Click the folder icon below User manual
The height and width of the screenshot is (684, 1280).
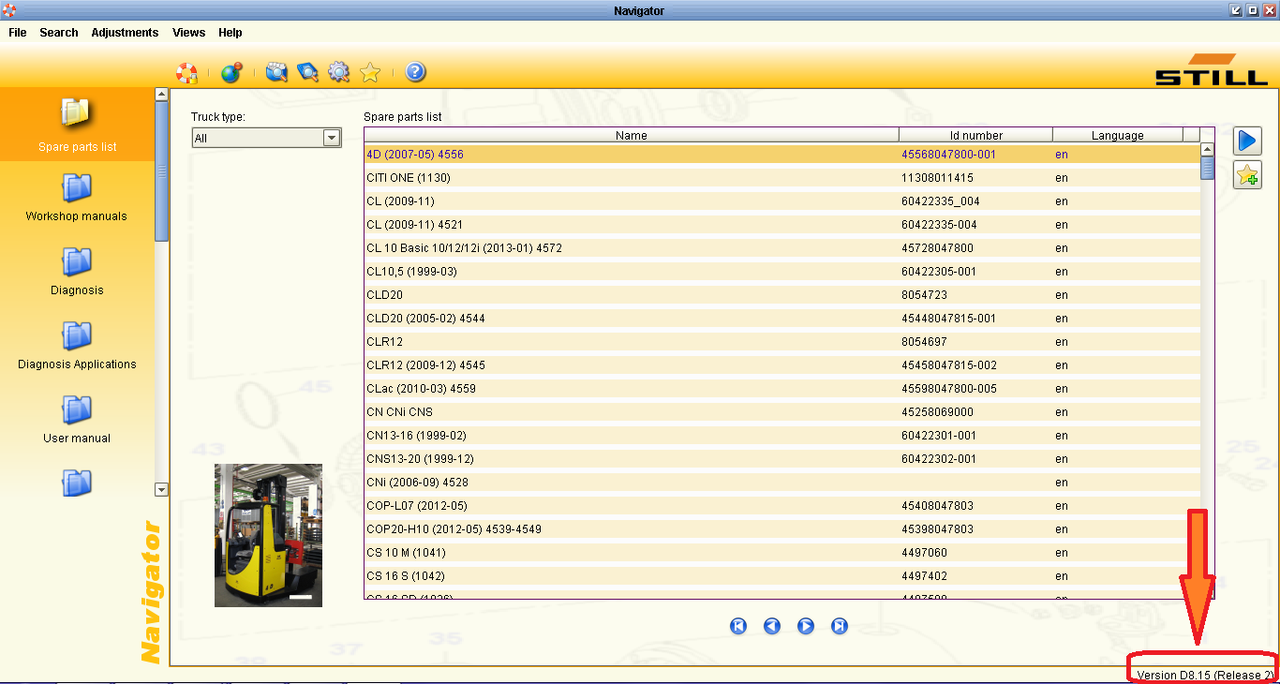[77, 483]
